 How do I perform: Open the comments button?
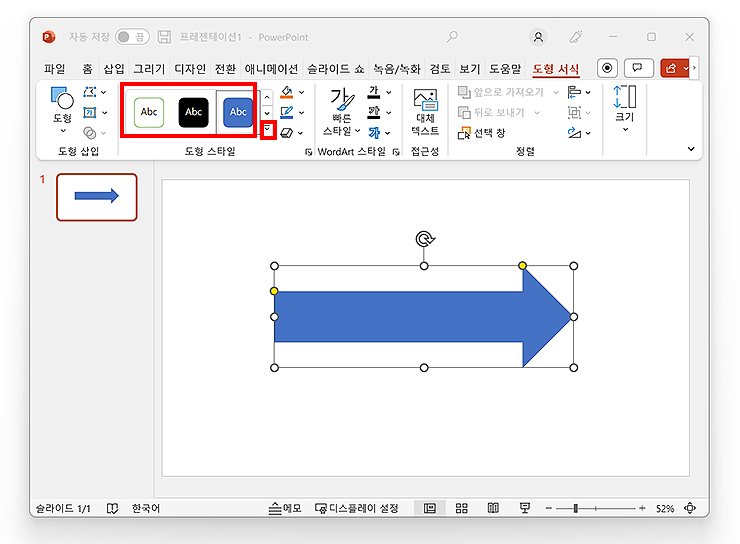point(639,68)
